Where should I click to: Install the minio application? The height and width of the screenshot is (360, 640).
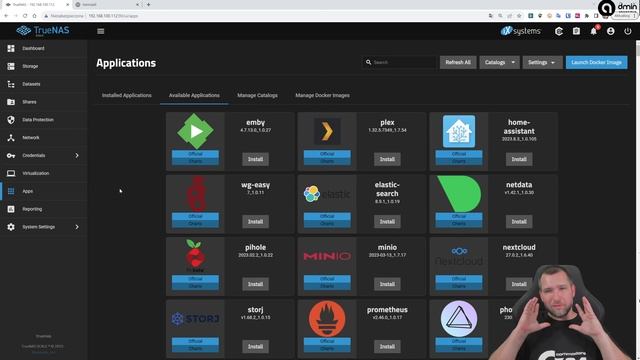tap(387, 284)
